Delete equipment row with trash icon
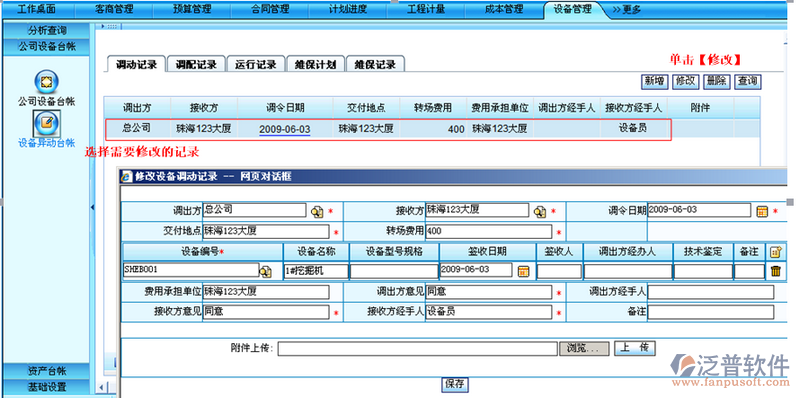The height and width of the screenshot is (398, 800). (x=776, y=271)
